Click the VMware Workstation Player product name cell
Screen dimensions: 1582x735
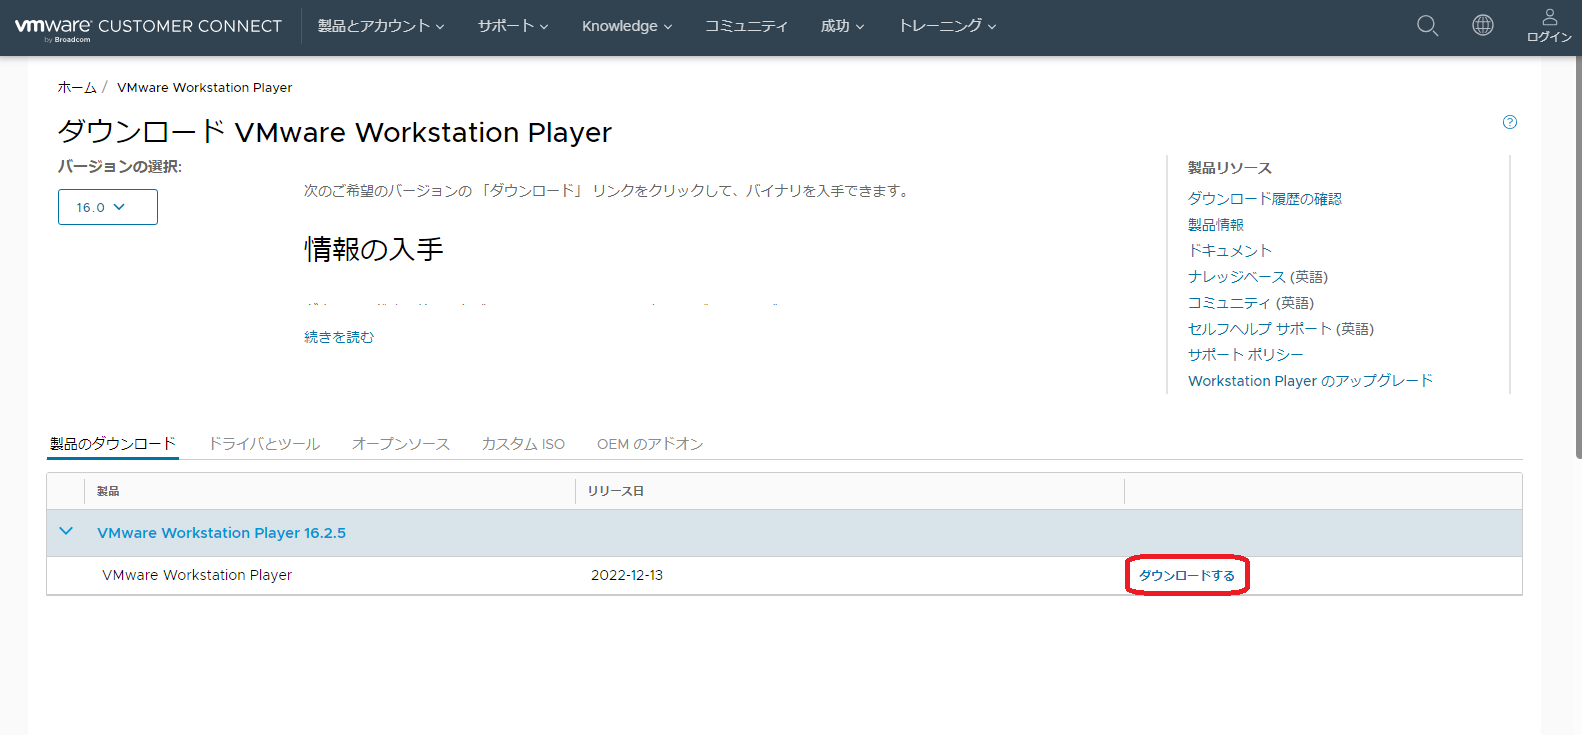tap(197, 575)
